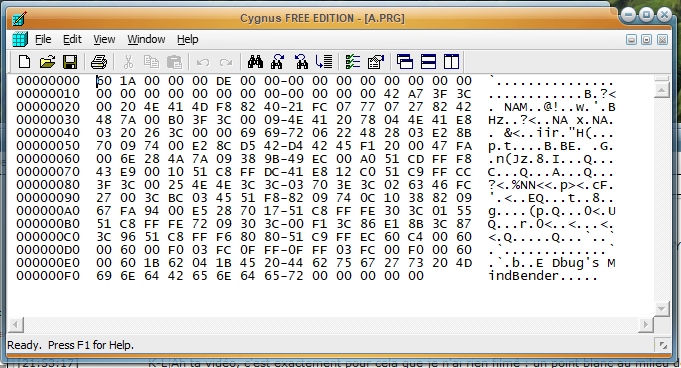Click the Find Previous binoculars icon

(301, 62)
